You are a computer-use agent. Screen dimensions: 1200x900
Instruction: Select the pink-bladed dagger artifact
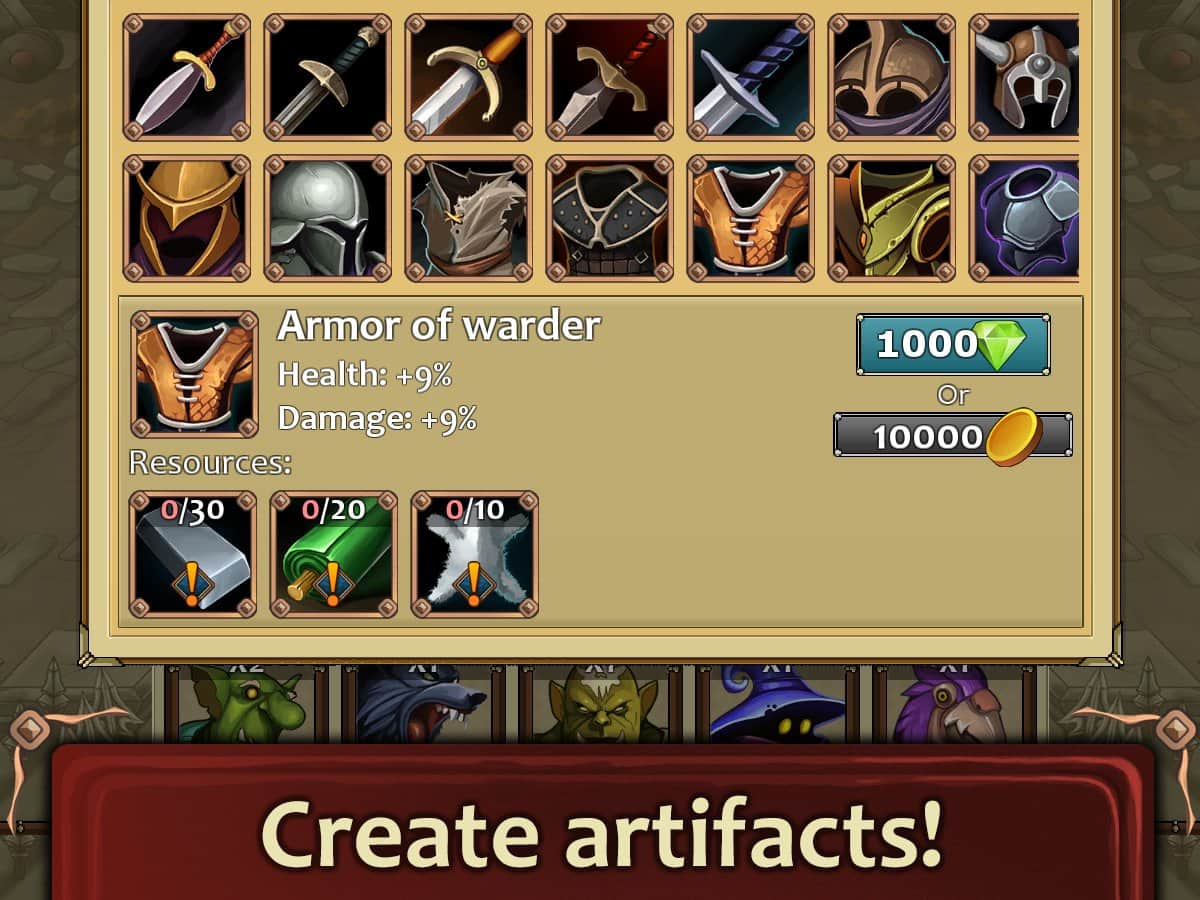click(187, 77)
